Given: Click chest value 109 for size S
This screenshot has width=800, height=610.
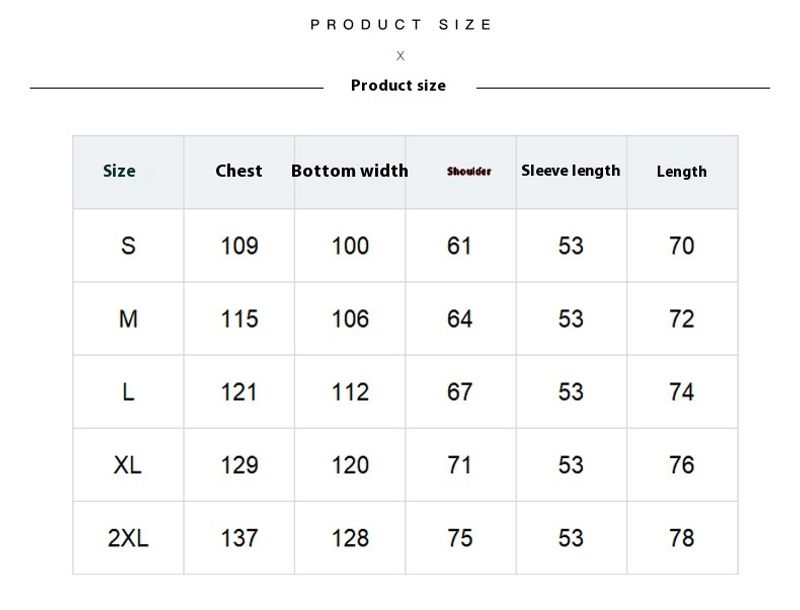Looking at the screenshot, I should click(x=239, y=246).
